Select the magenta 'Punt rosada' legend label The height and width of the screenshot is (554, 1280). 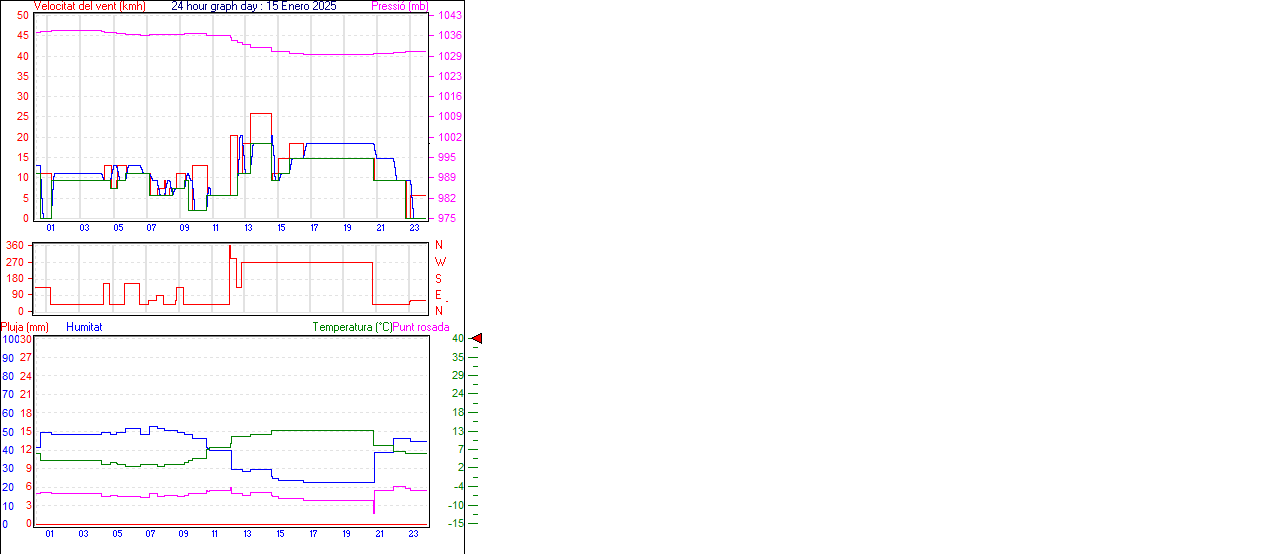click(421, 327)
